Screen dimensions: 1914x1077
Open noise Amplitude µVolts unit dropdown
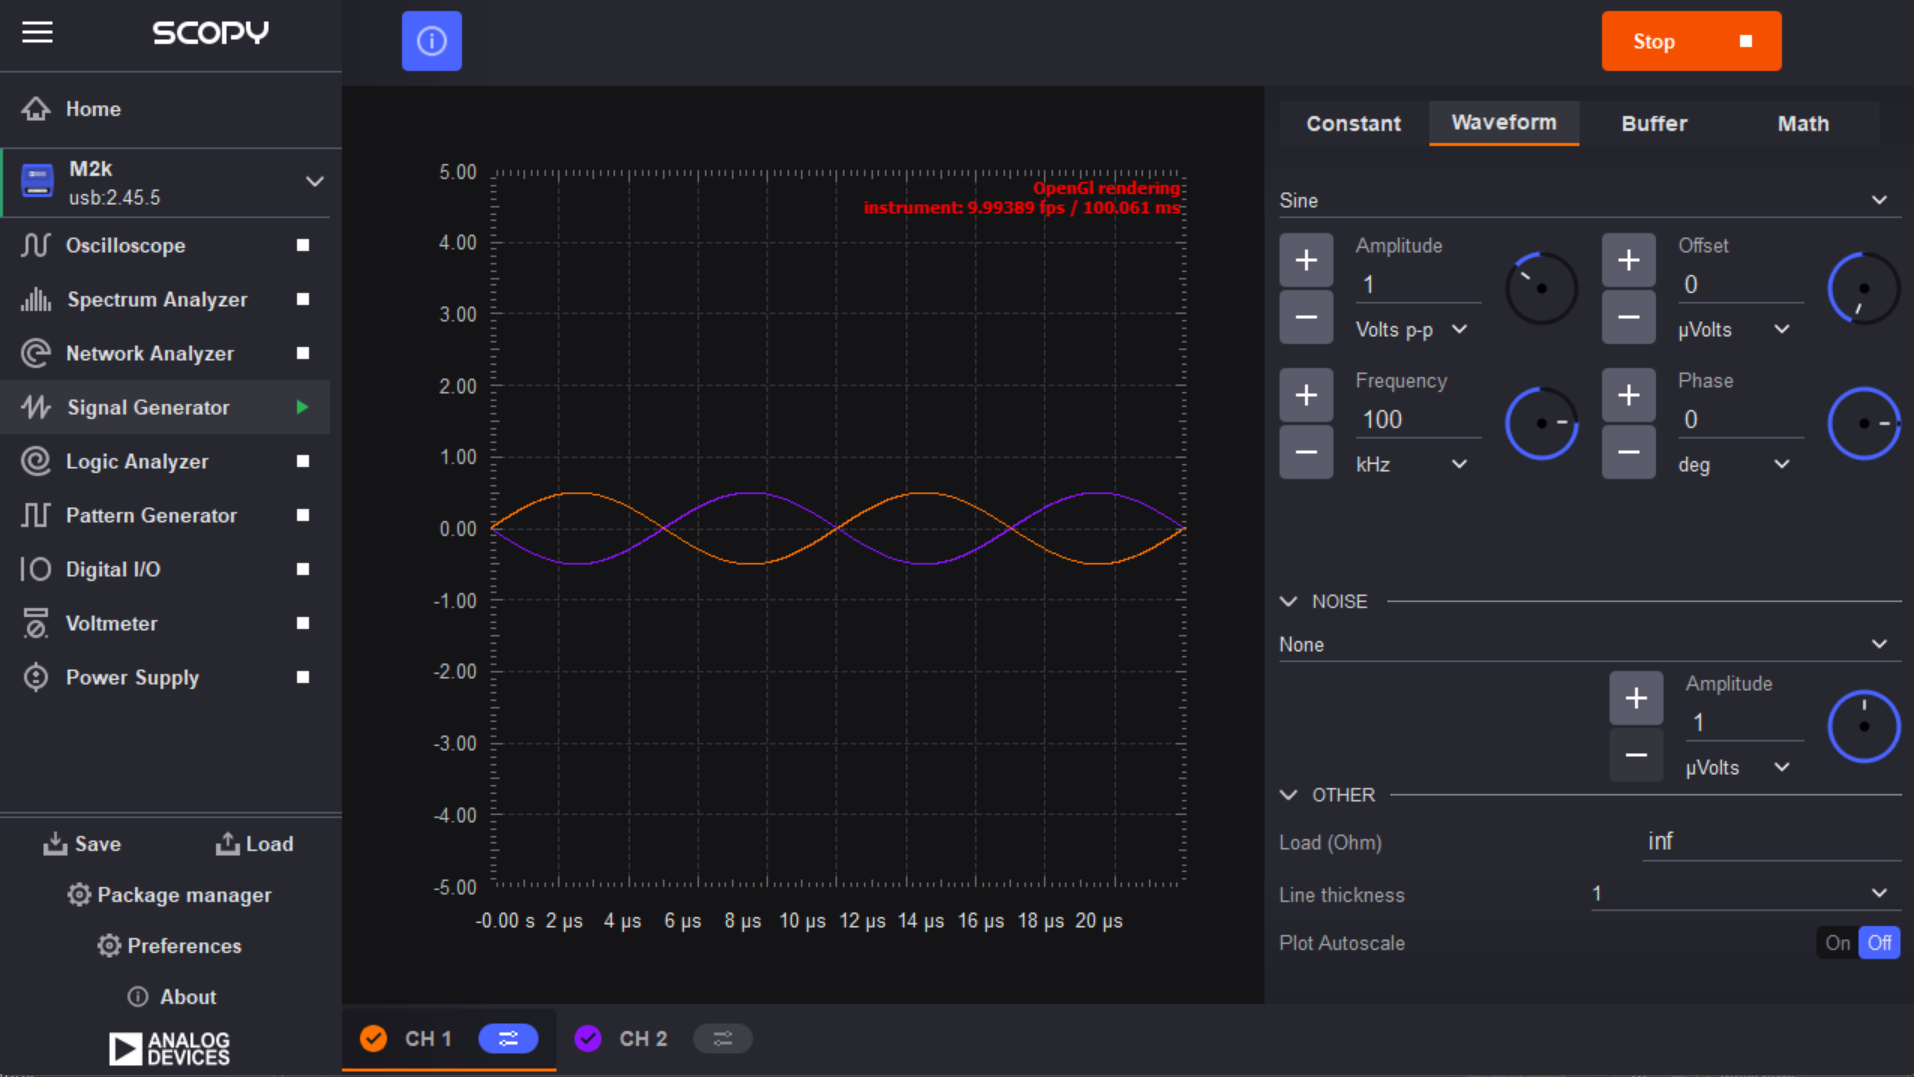click(1738, 767)
